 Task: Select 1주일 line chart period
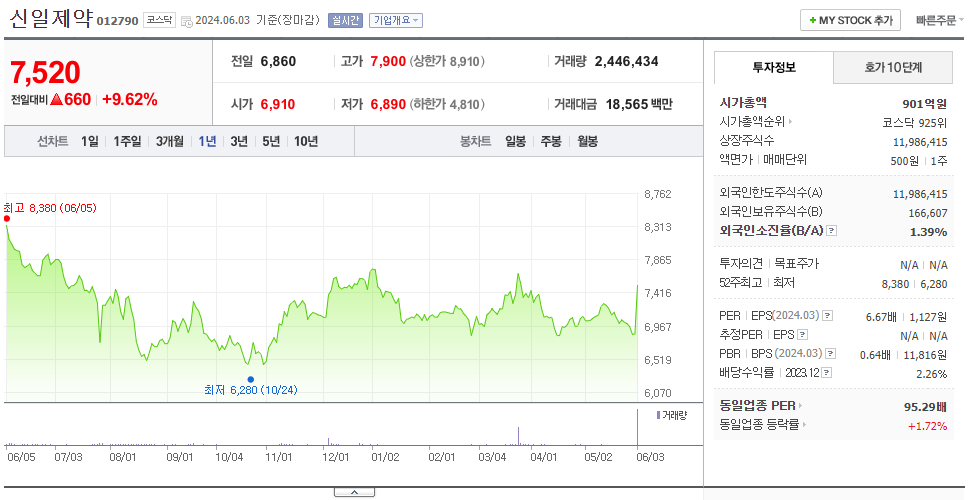(x=127, y=141)
